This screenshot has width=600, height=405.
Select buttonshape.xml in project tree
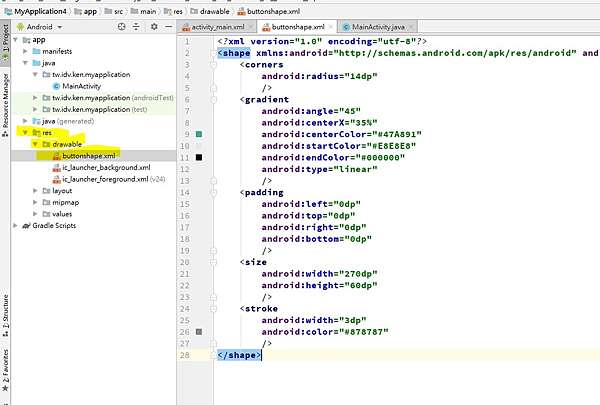pos(84,156)
